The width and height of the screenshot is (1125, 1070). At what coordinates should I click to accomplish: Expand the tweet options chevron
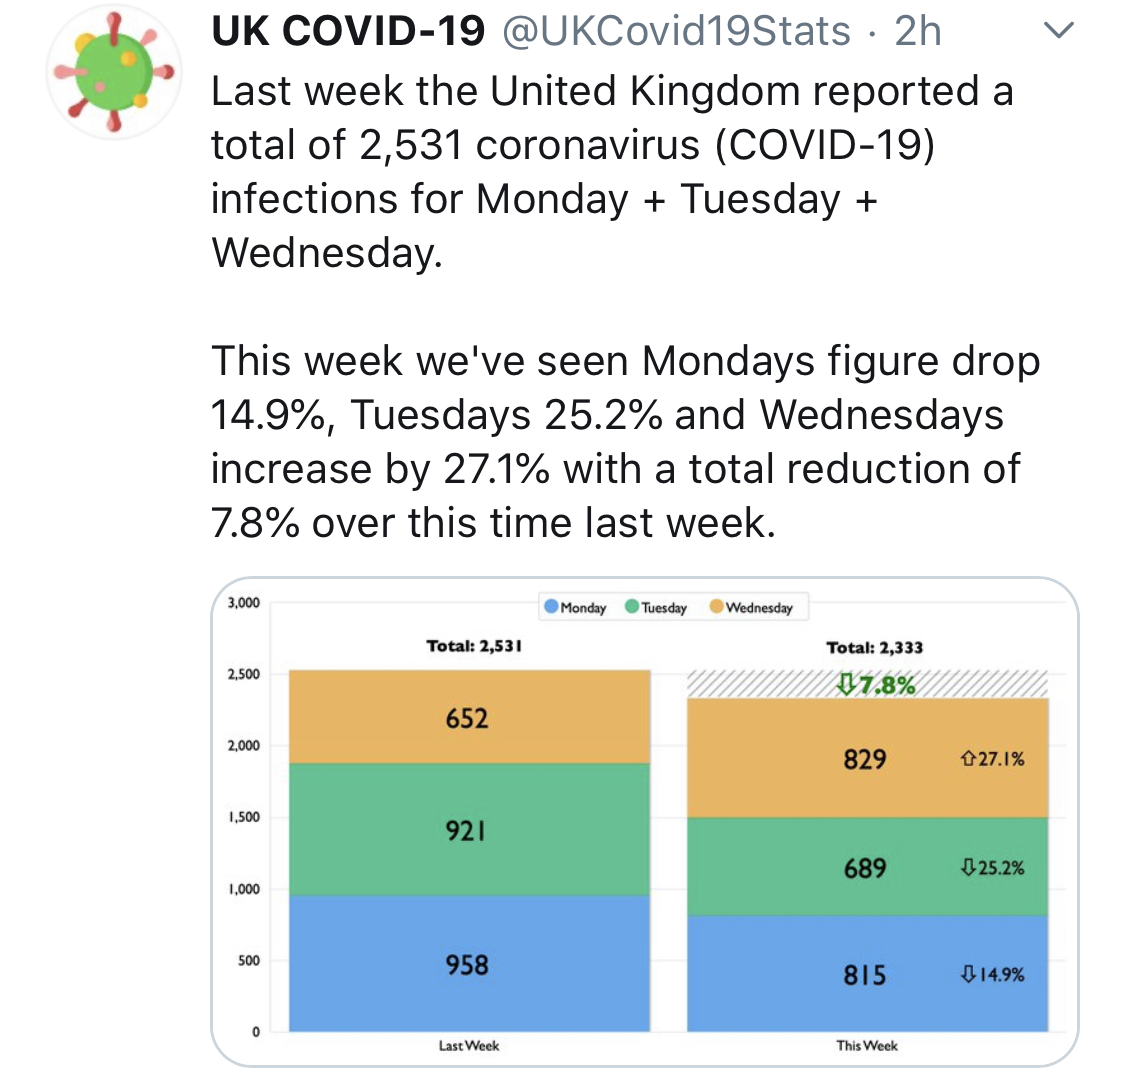coord(1057,32)
